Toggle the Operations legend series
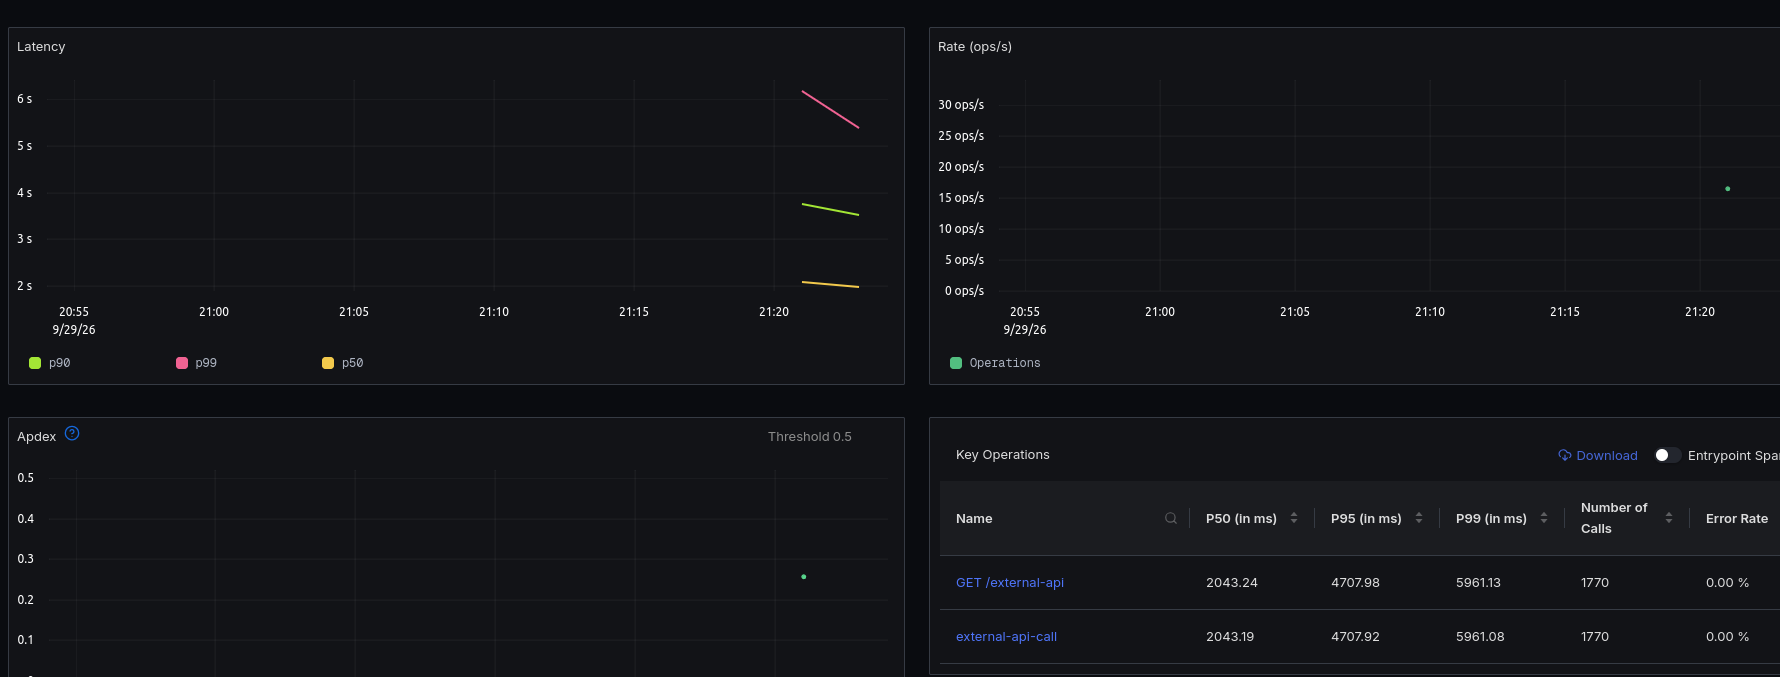 pos(995,363)
